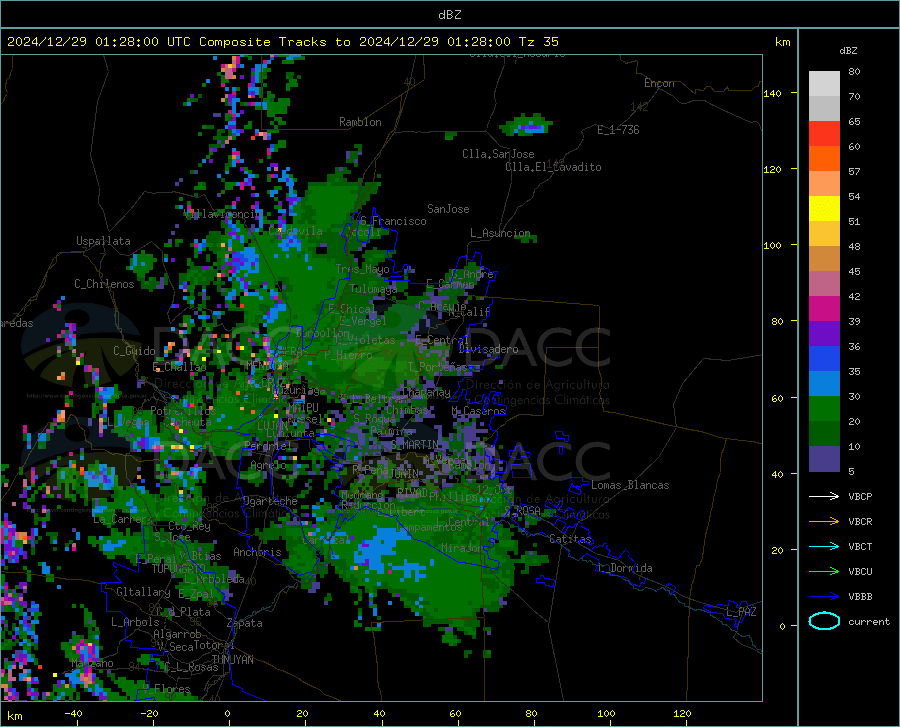The width and height of the screenshot is (900, 727).
Task: Click the M_Caseros place label
Action: 478,411
